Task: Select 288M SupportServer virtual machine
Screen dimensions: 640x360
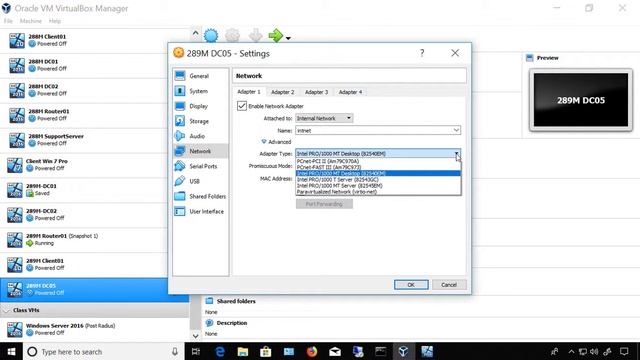Action: point(95,140)
